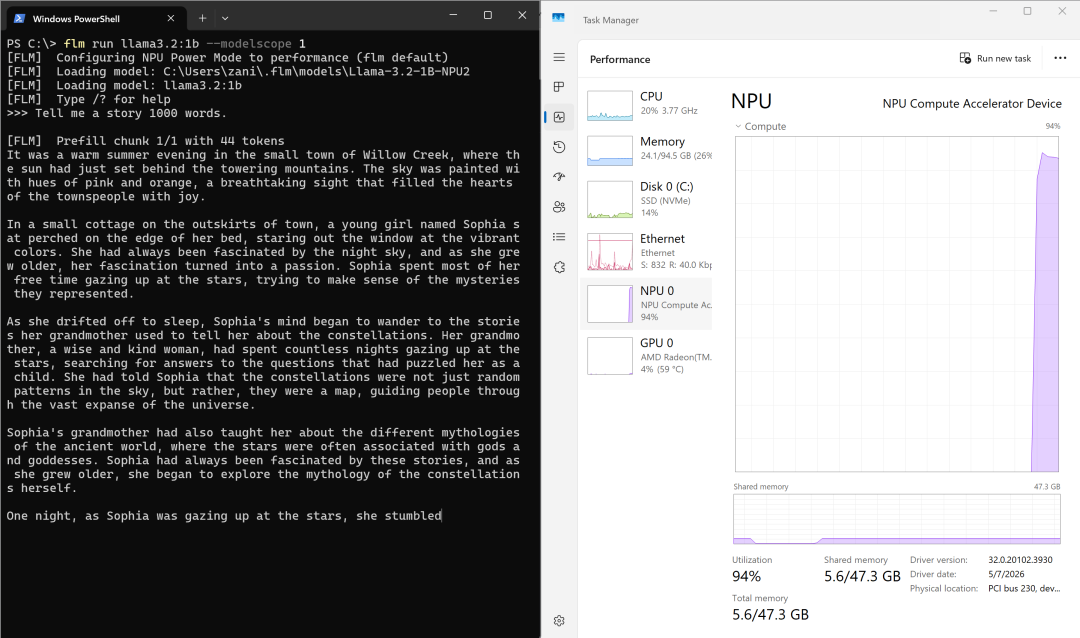Open the three-dot more options menu
Screen dimensions: 1080x638
click(1060, 59)
